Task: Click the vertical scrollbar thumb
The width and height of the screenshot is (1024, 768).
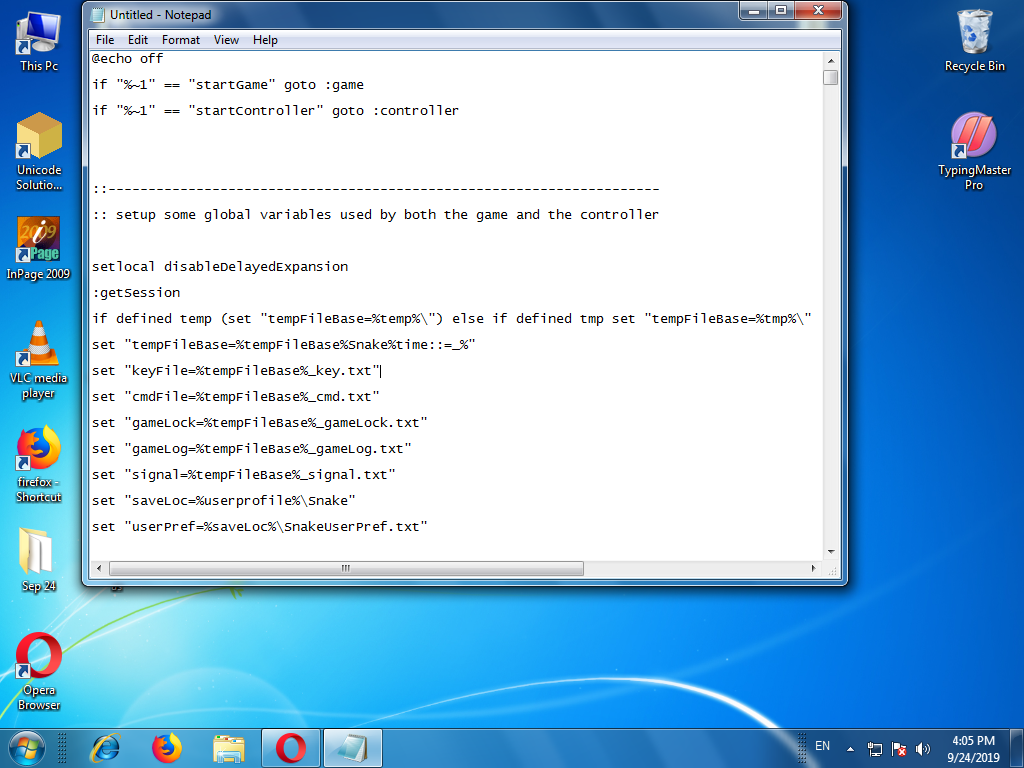Action: click(x=831, y=77)
